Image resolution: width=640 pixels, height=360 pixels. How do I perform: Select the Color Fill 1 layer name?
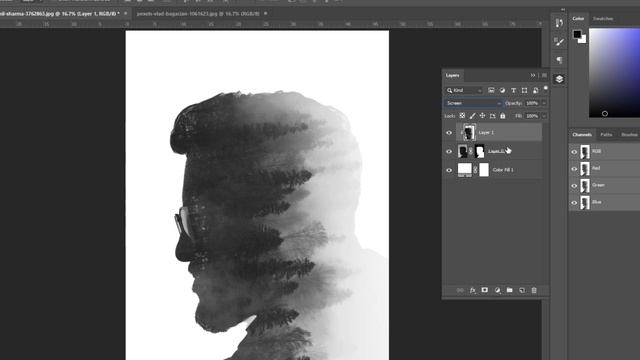[x=503, y=170]
